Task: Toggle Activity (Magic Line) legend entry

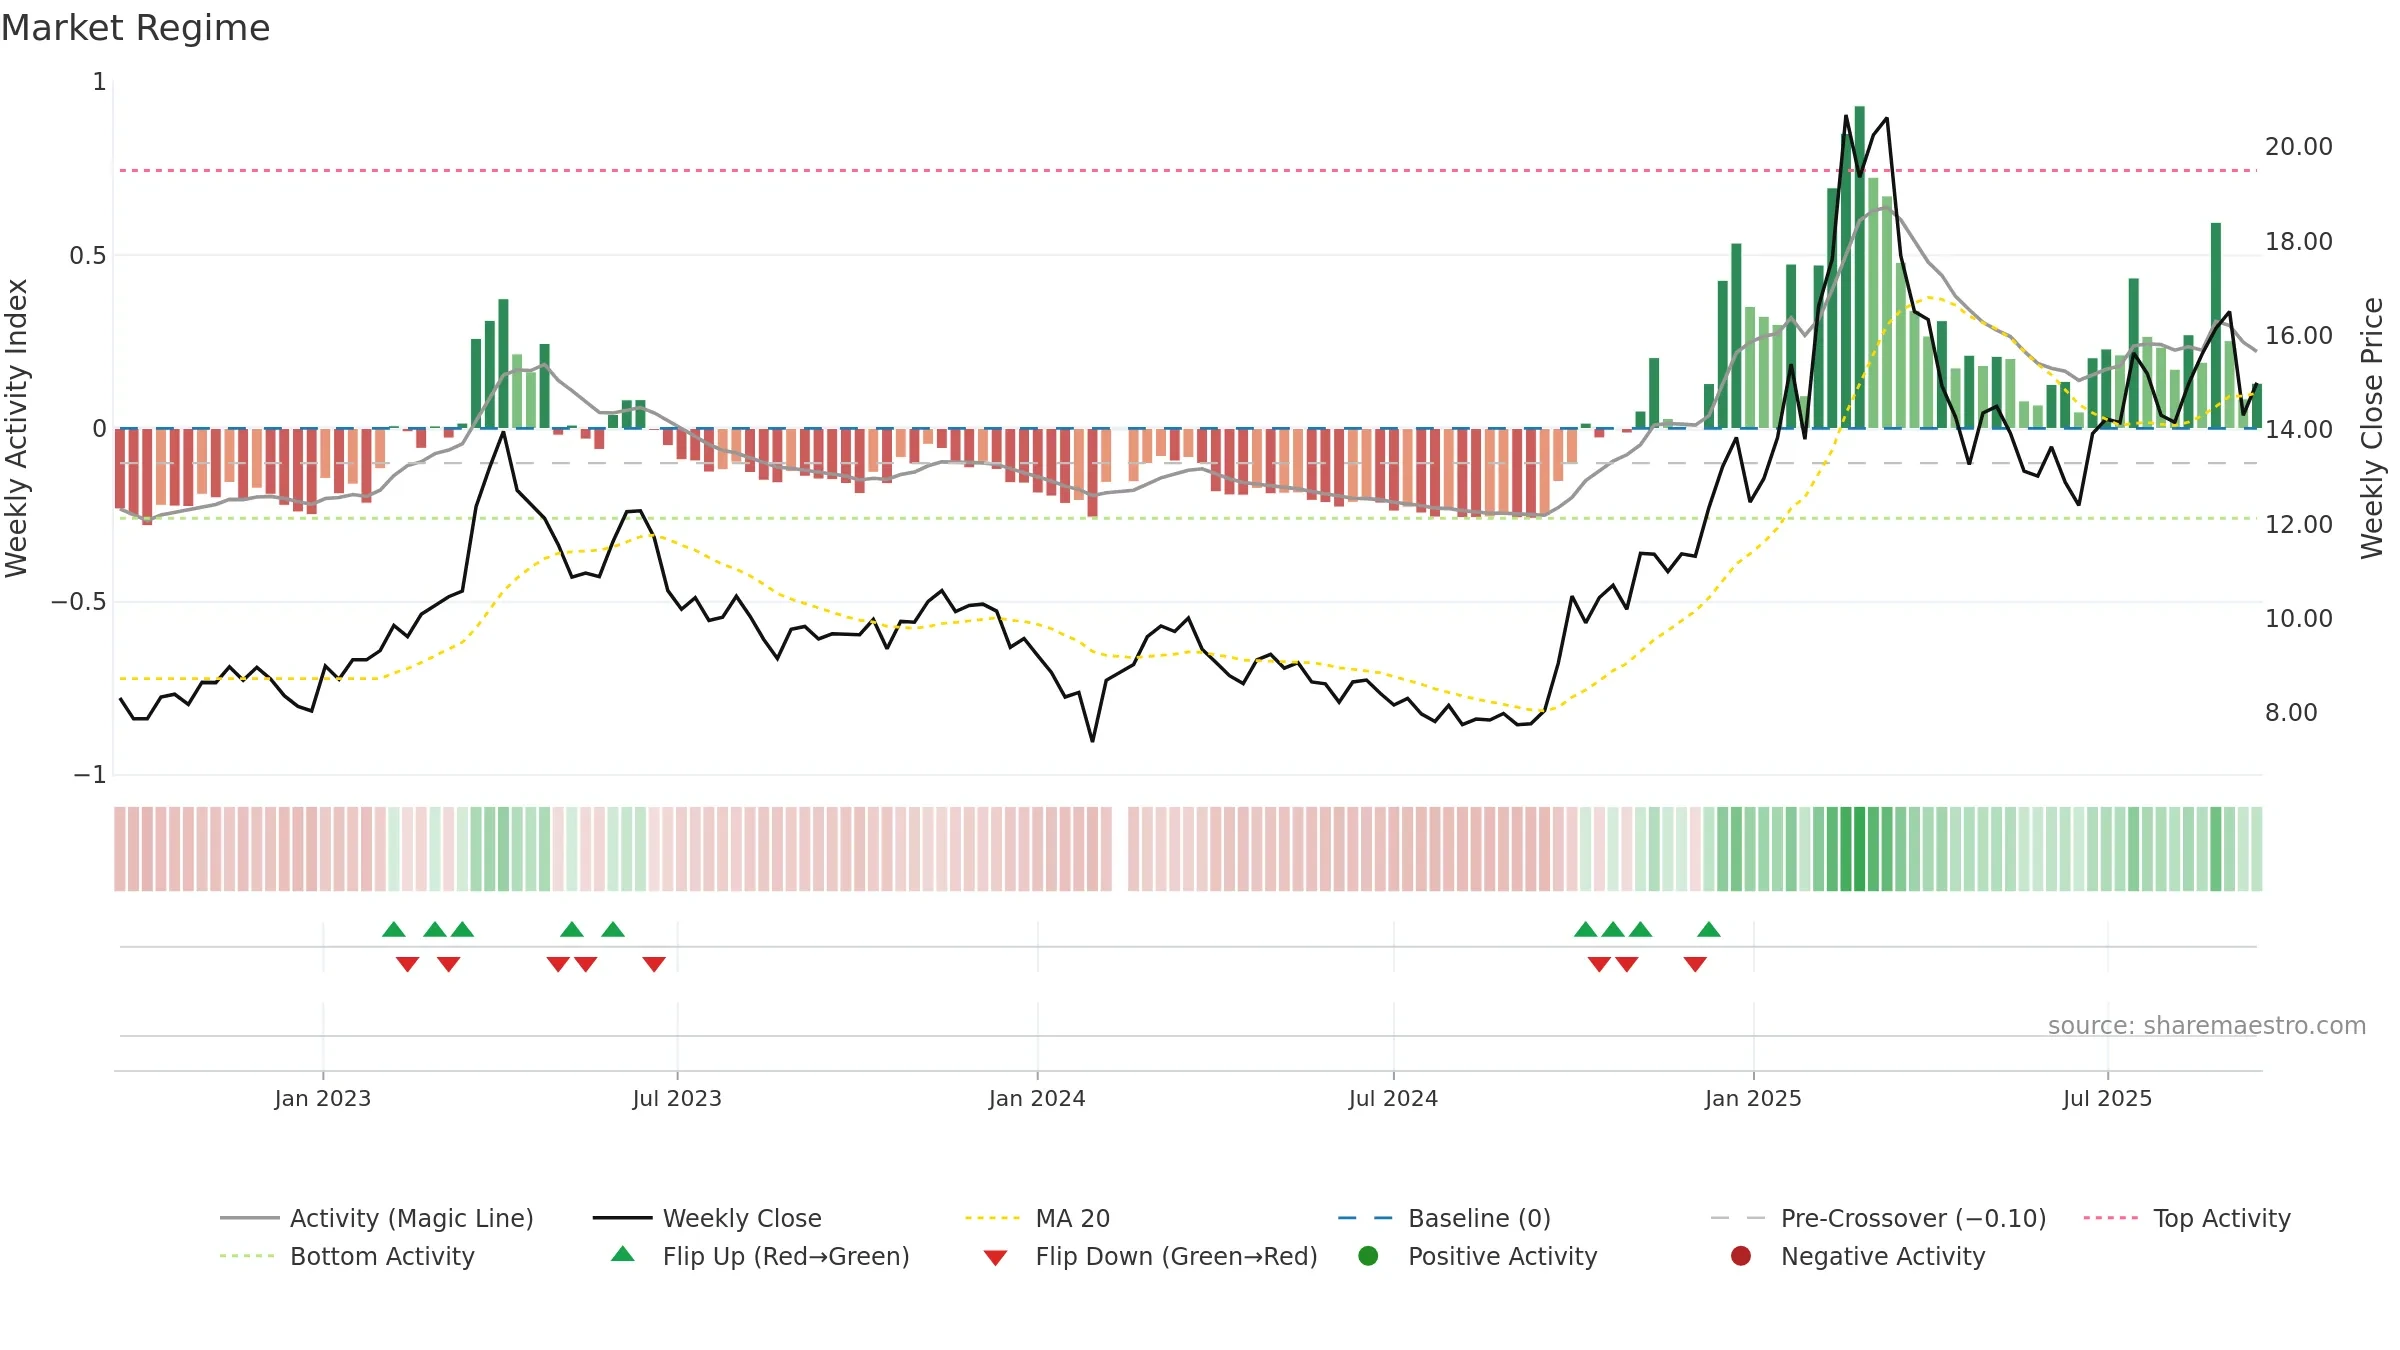Action: click(377, 1218)
